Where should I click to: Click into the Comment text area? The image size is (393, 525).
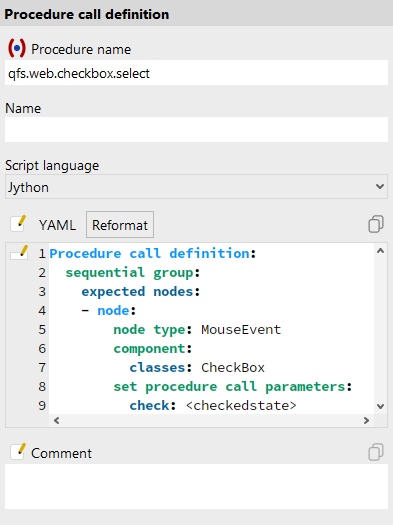[196, 486]
